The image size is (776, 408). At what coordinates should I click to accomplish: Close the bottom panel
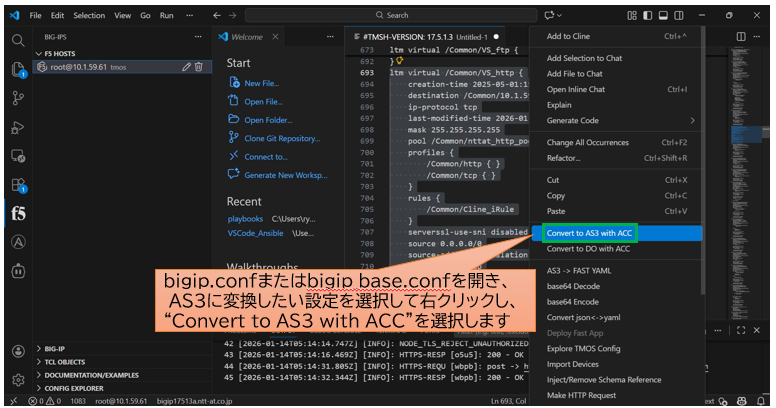(x=757, y=330)
